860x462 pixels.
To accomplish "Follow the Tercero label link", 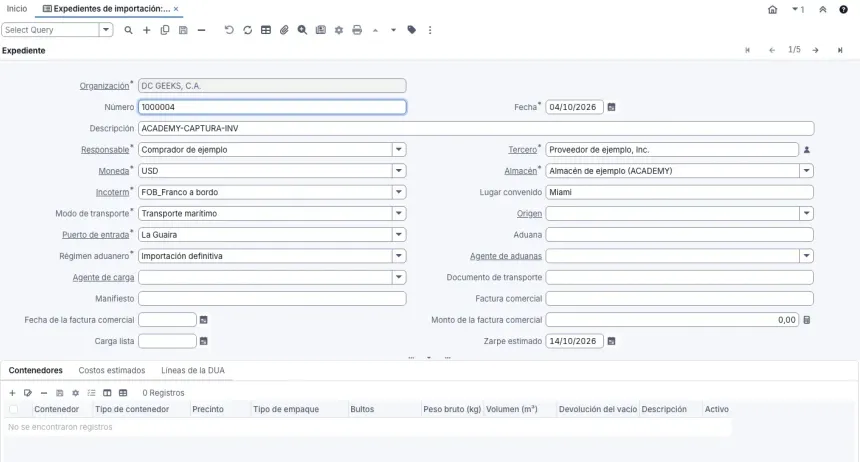I will (523, 150).
